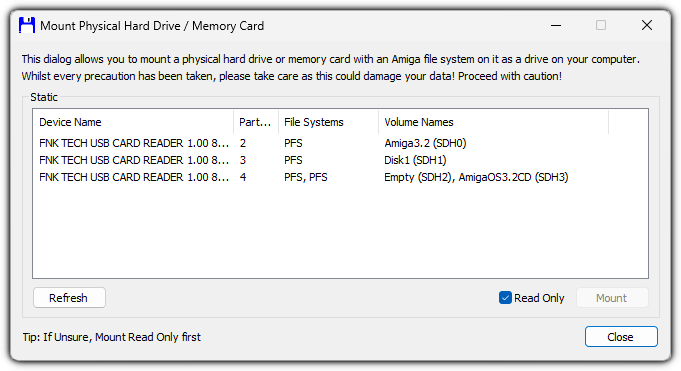Click the Close button at bottom right
Screen dimensions: 681x371
click(x=621, y=337)
